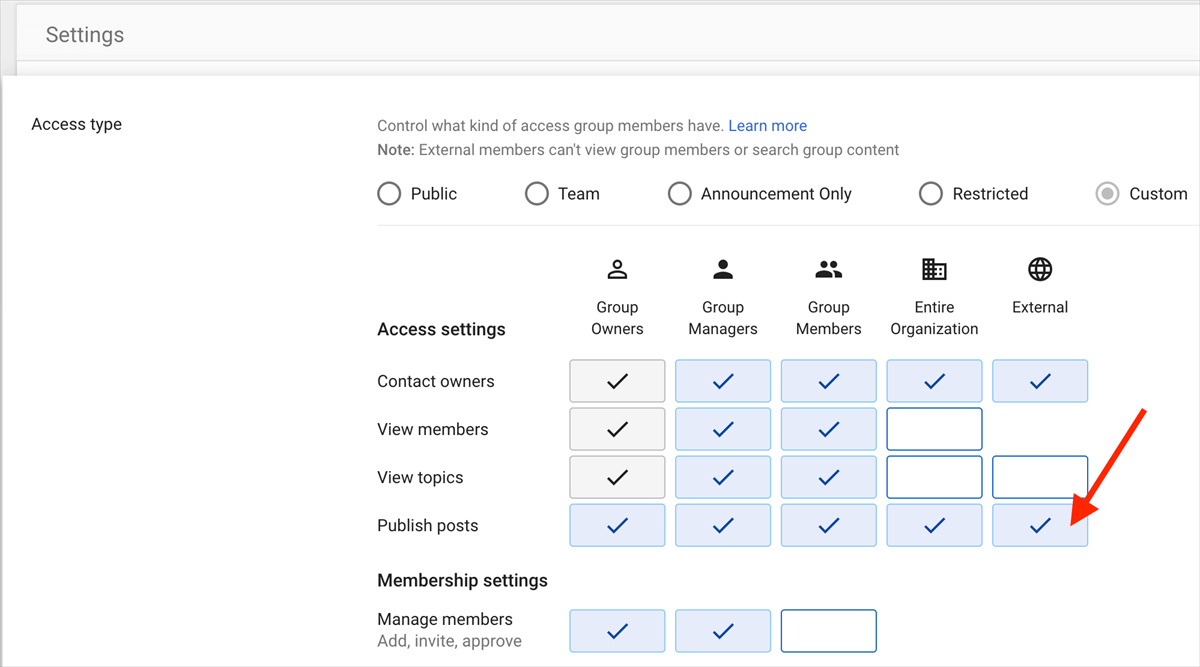The height and width of the screenshot is (667, 1200).
Task: Click the Entire Organization building icon
Action: click(x=934, y=269)
